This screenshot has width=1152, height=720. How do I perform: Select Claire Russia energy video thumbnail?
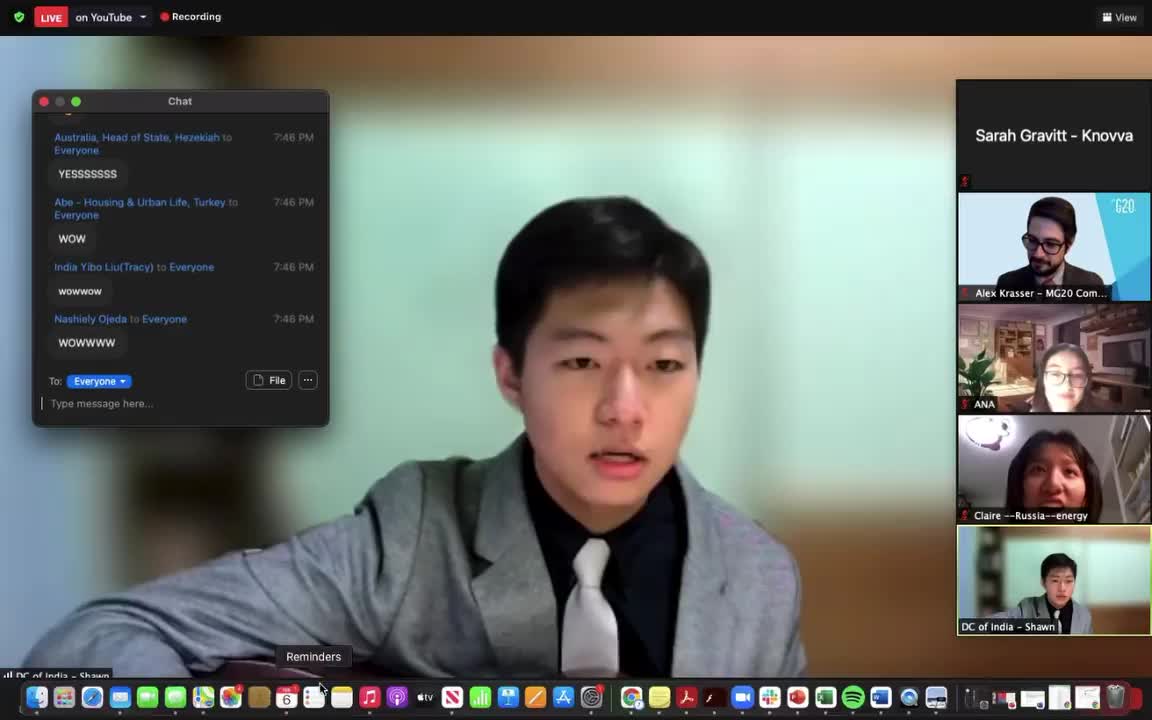click(1054, 469)
